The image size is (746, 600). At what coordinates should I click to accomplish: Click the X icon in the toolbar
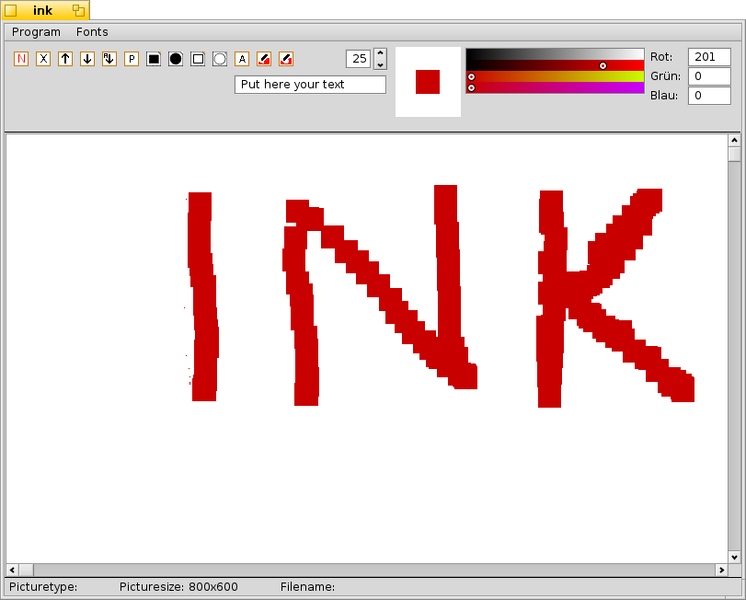(43, 59)
